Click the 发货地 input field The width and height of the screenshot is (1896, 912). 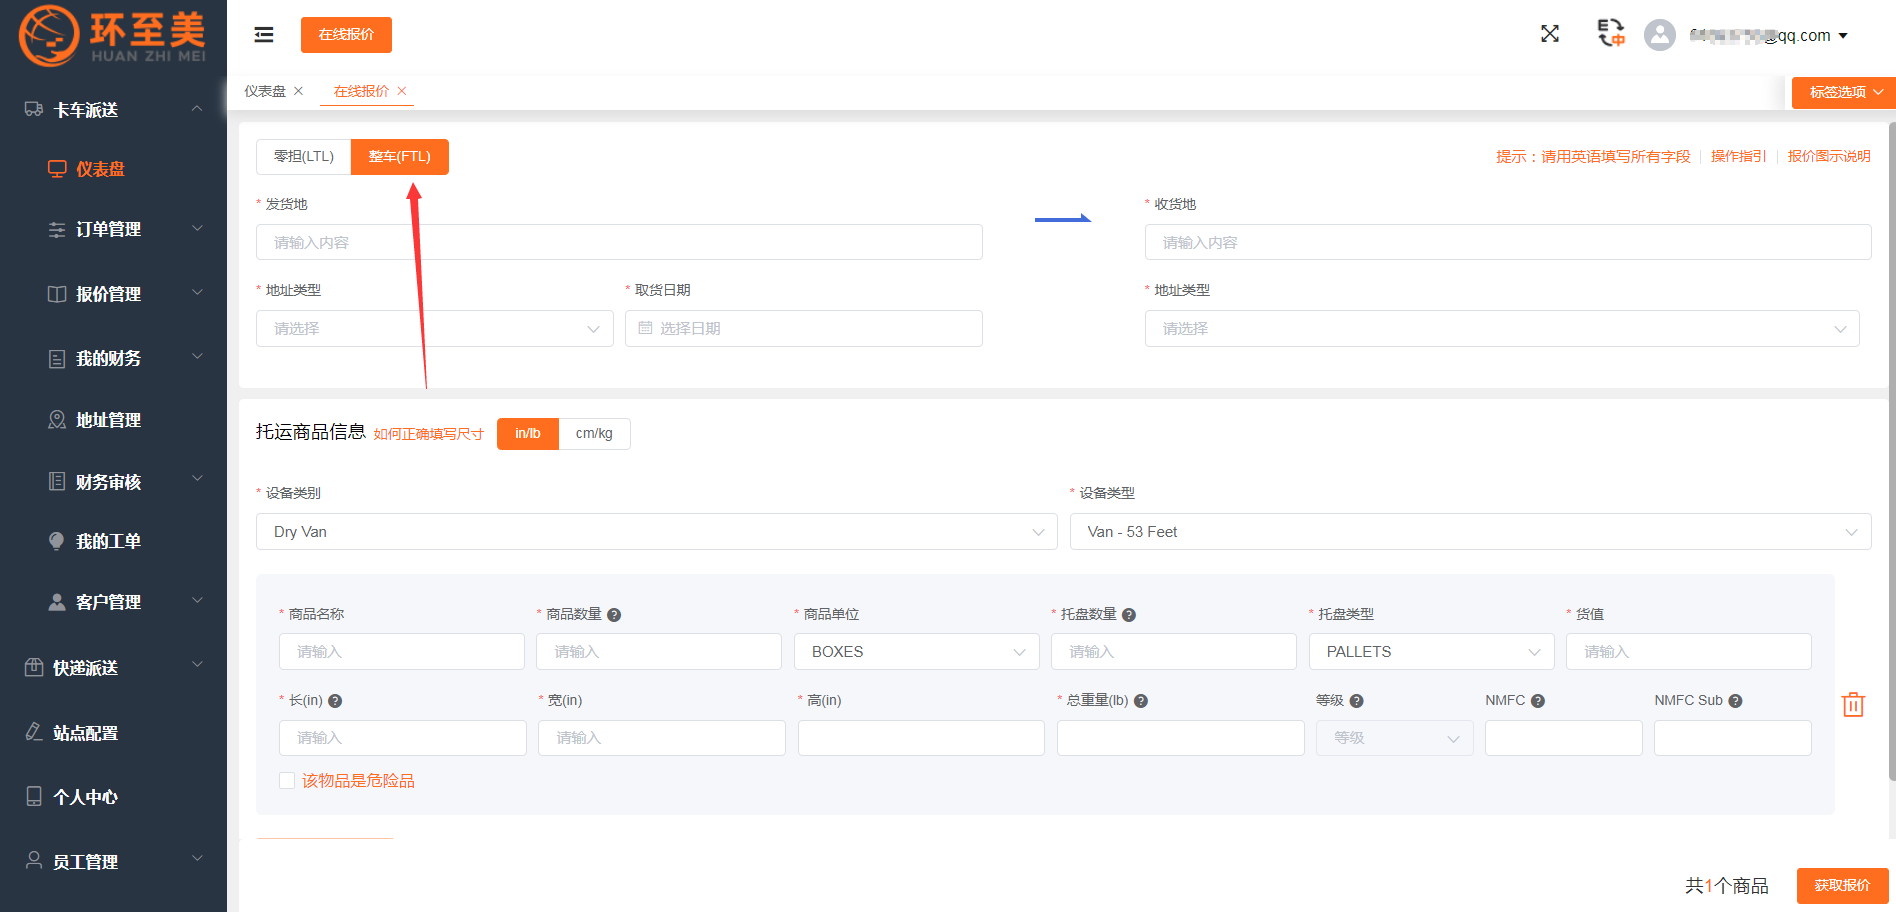pyautogui.click(x=619, y=243)
